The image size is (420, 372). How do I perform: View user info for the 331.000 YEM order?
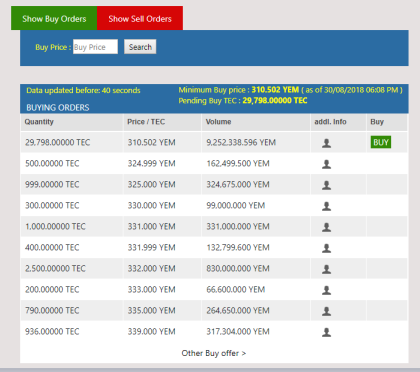(x=326, y=227)
